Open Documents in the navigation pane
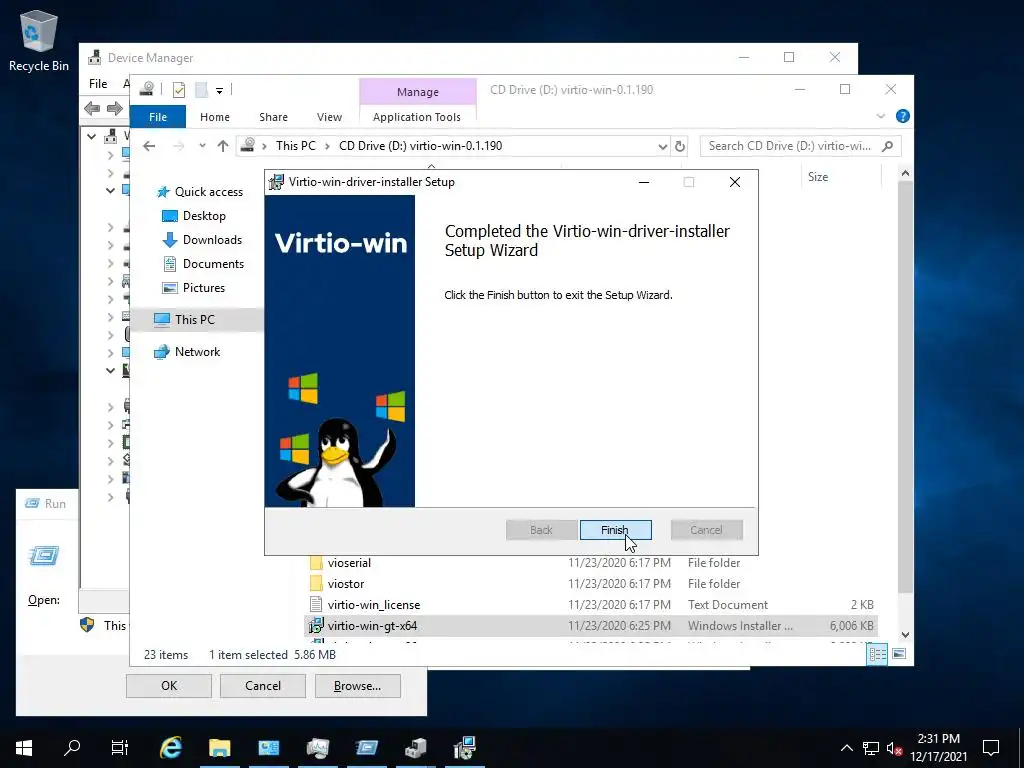 coord(213,264)
